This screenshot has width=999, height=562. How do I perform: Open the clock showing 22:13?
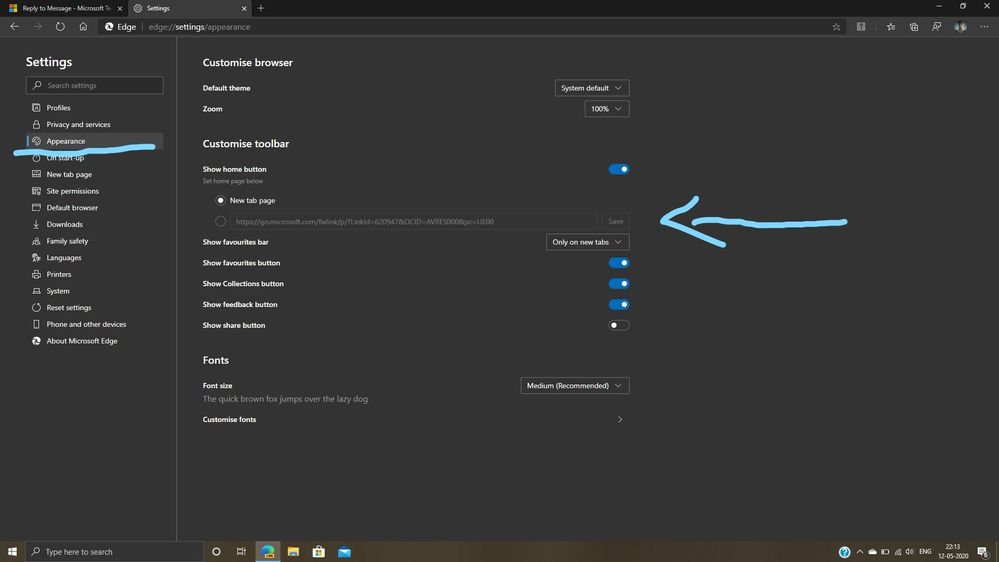pos(953,551)
